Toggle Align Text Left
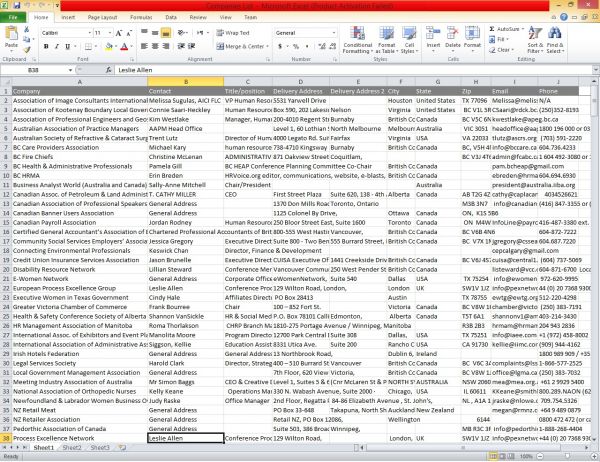Image resolution: width=600 pixels, height=462 pixels. tap(144, 46)
